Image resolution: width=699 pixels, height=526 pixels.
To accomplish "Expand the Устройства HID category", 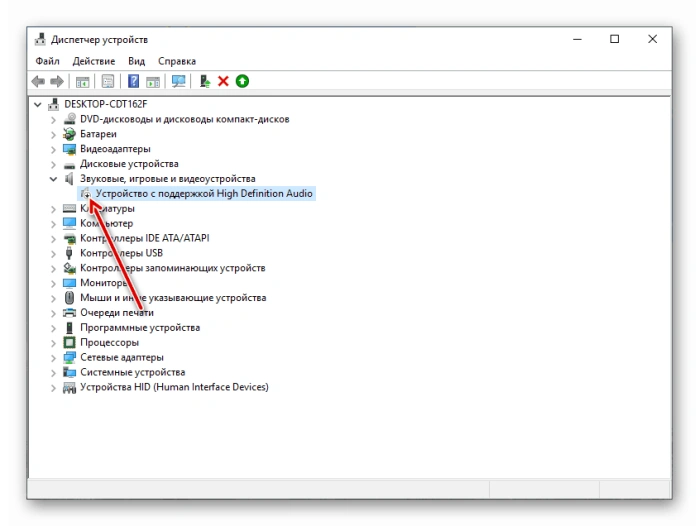I will click(x=53, y=388).
